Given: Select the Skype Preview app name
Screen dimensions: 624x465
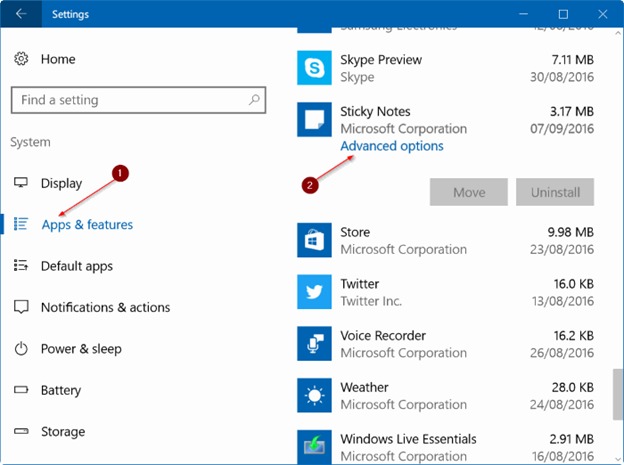Looking at the screenshot, I should pyautogui.click(x=381, y=60).
